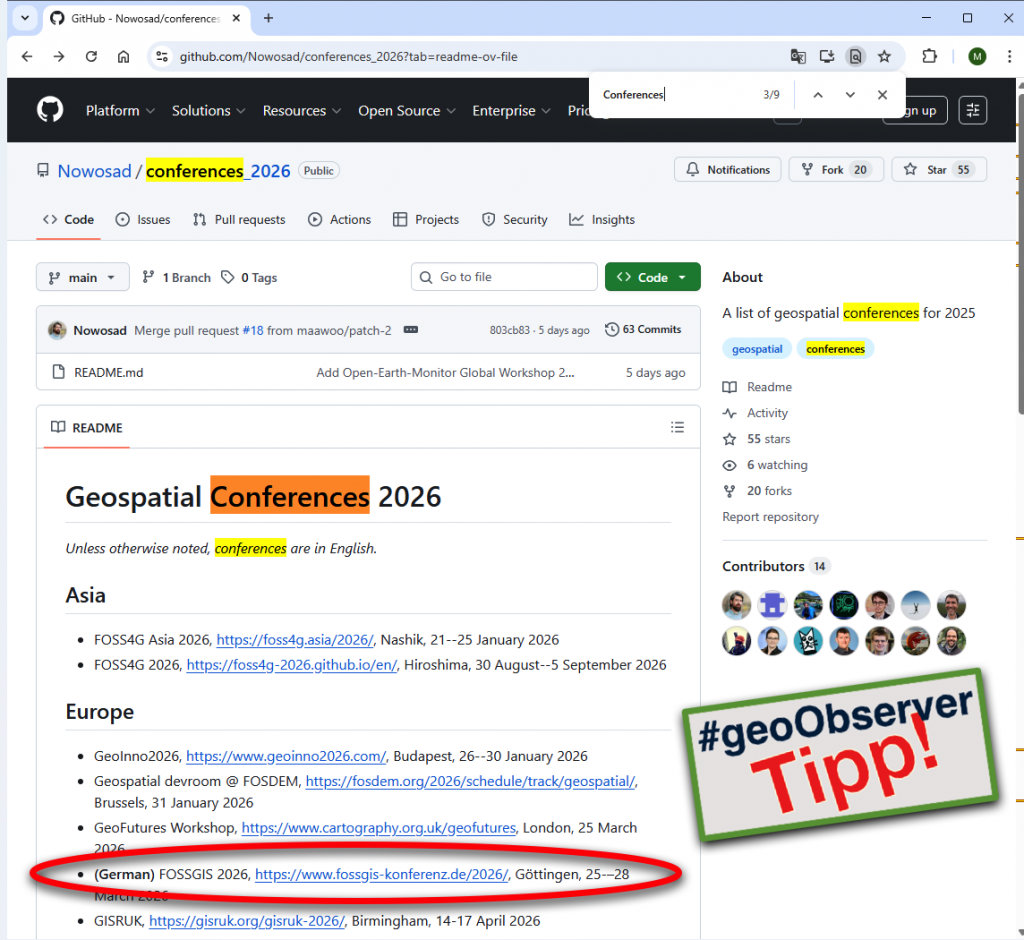Open the Pull requests tab

(239, 220)
